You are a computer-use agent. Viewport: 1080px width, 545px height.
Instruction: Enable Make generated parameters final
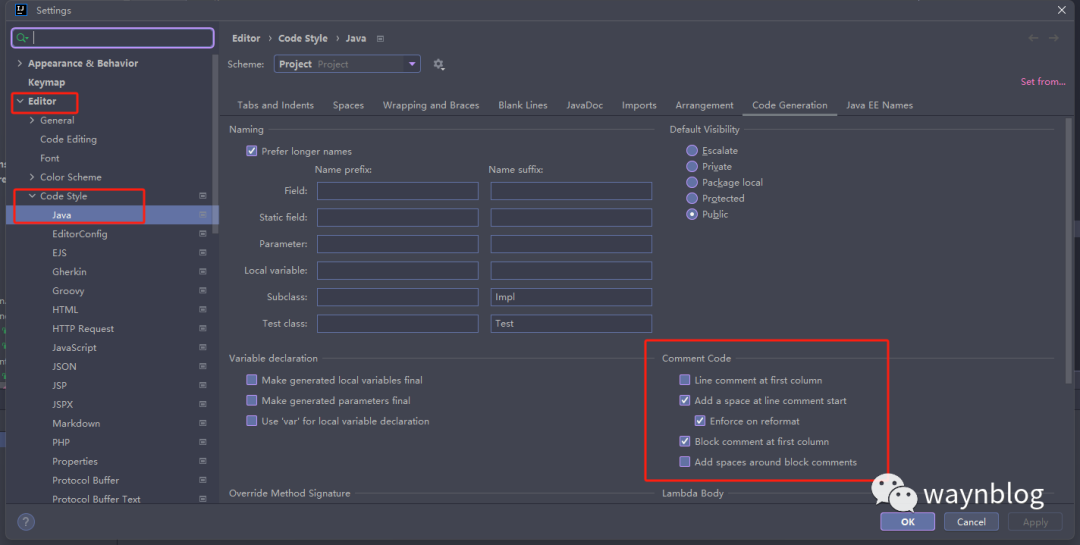[251, 400]
